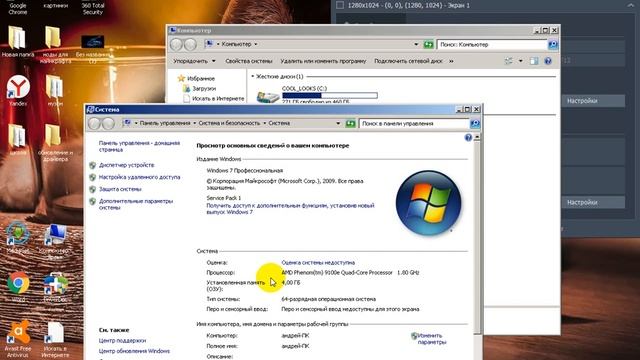Viewport: 640px width, 360px height.
Task: Expand the arrow after Компьютер in the address bar
Action: coord(256,44)
